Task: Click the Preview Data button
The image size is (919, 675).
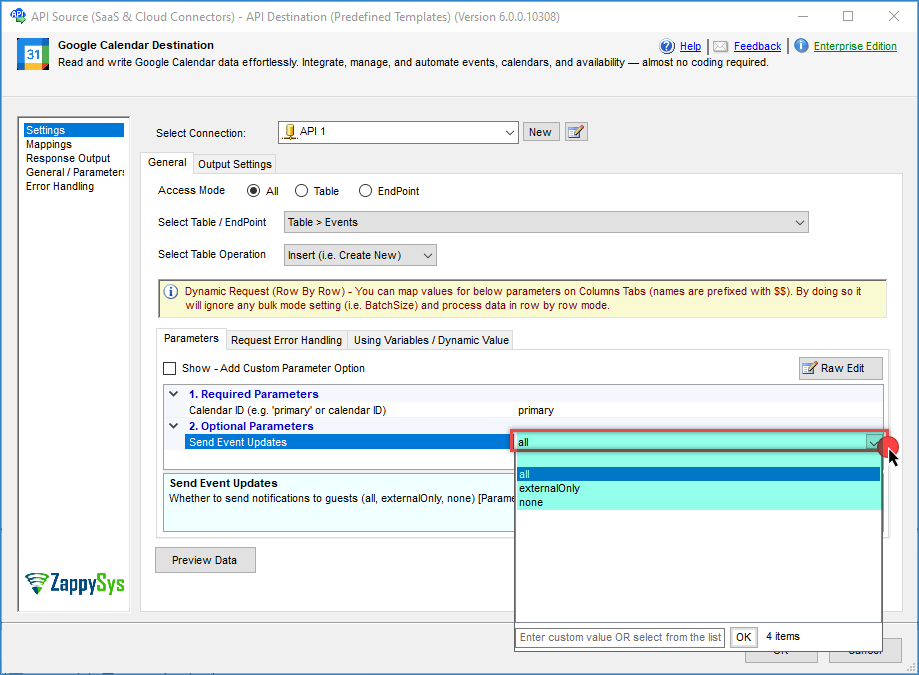Action: [205, 560]
